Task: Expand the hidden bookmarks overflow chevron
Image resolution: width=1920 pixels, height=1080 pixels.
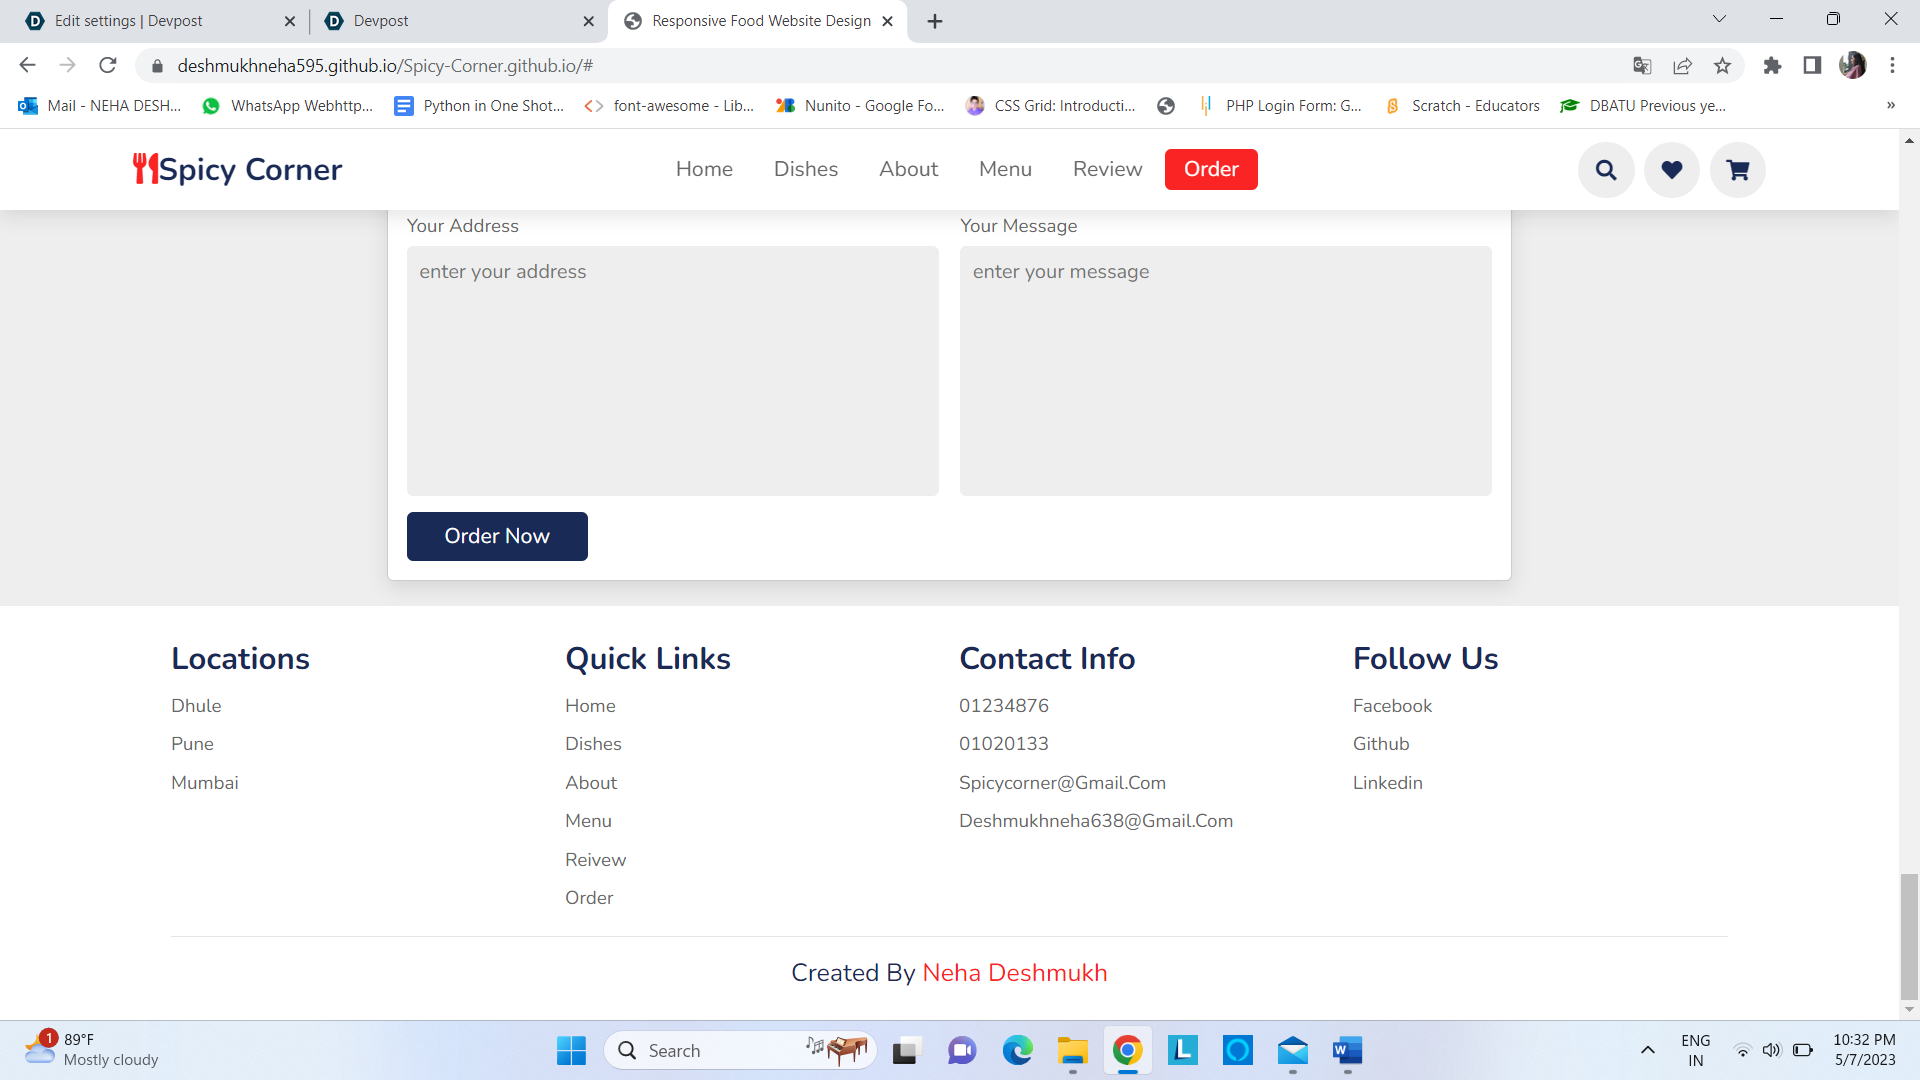Action: point(1890,105)
